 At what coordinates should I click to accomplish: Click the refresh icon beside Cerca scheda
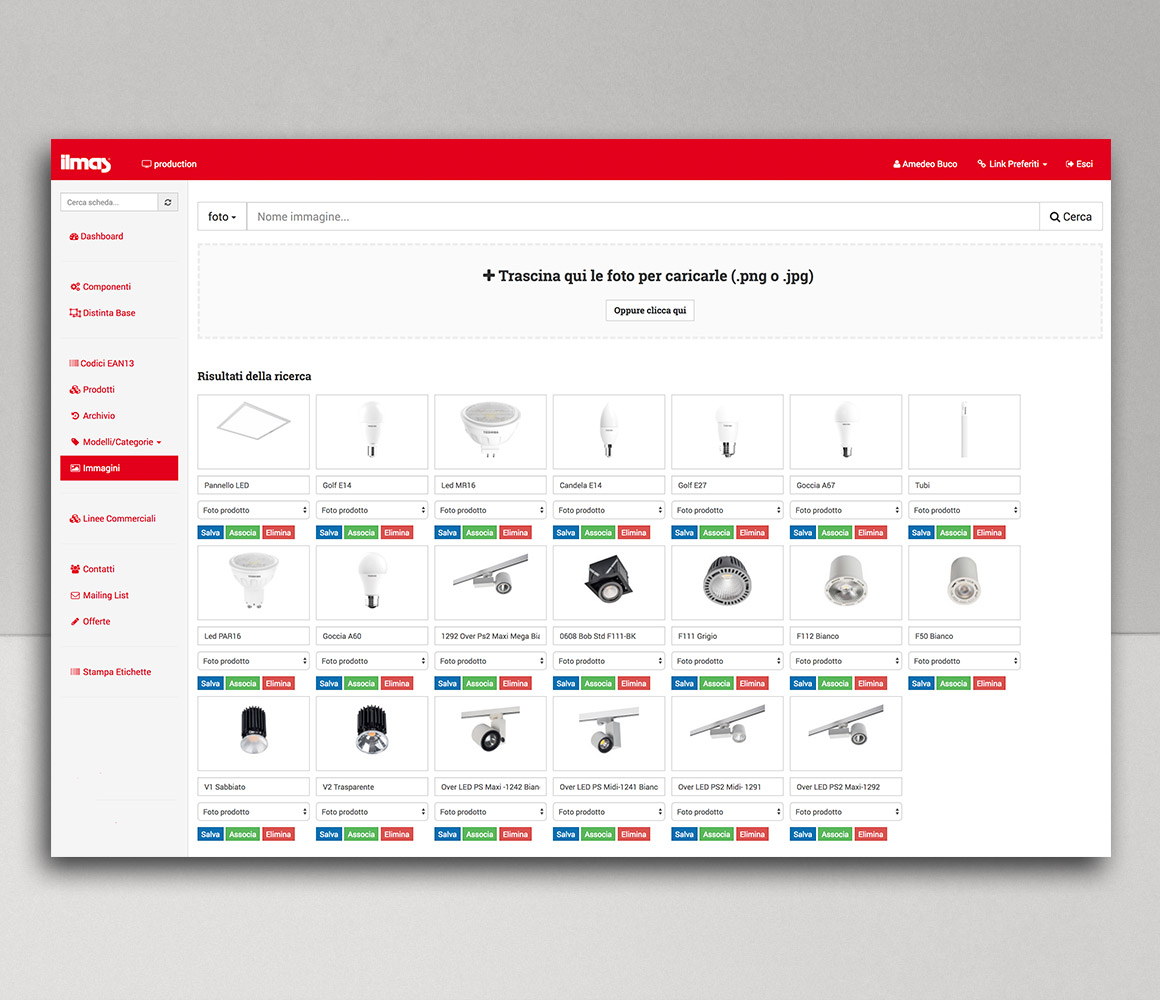click(x=167, y=202)
